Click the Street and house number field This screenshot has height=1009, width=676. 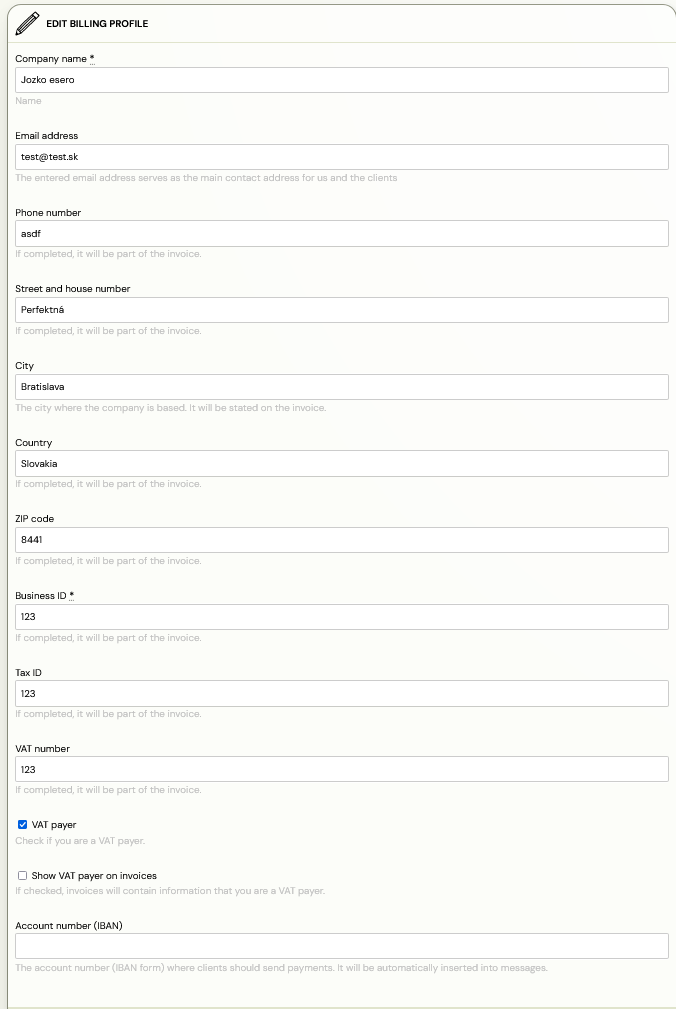tap(342, 310)
